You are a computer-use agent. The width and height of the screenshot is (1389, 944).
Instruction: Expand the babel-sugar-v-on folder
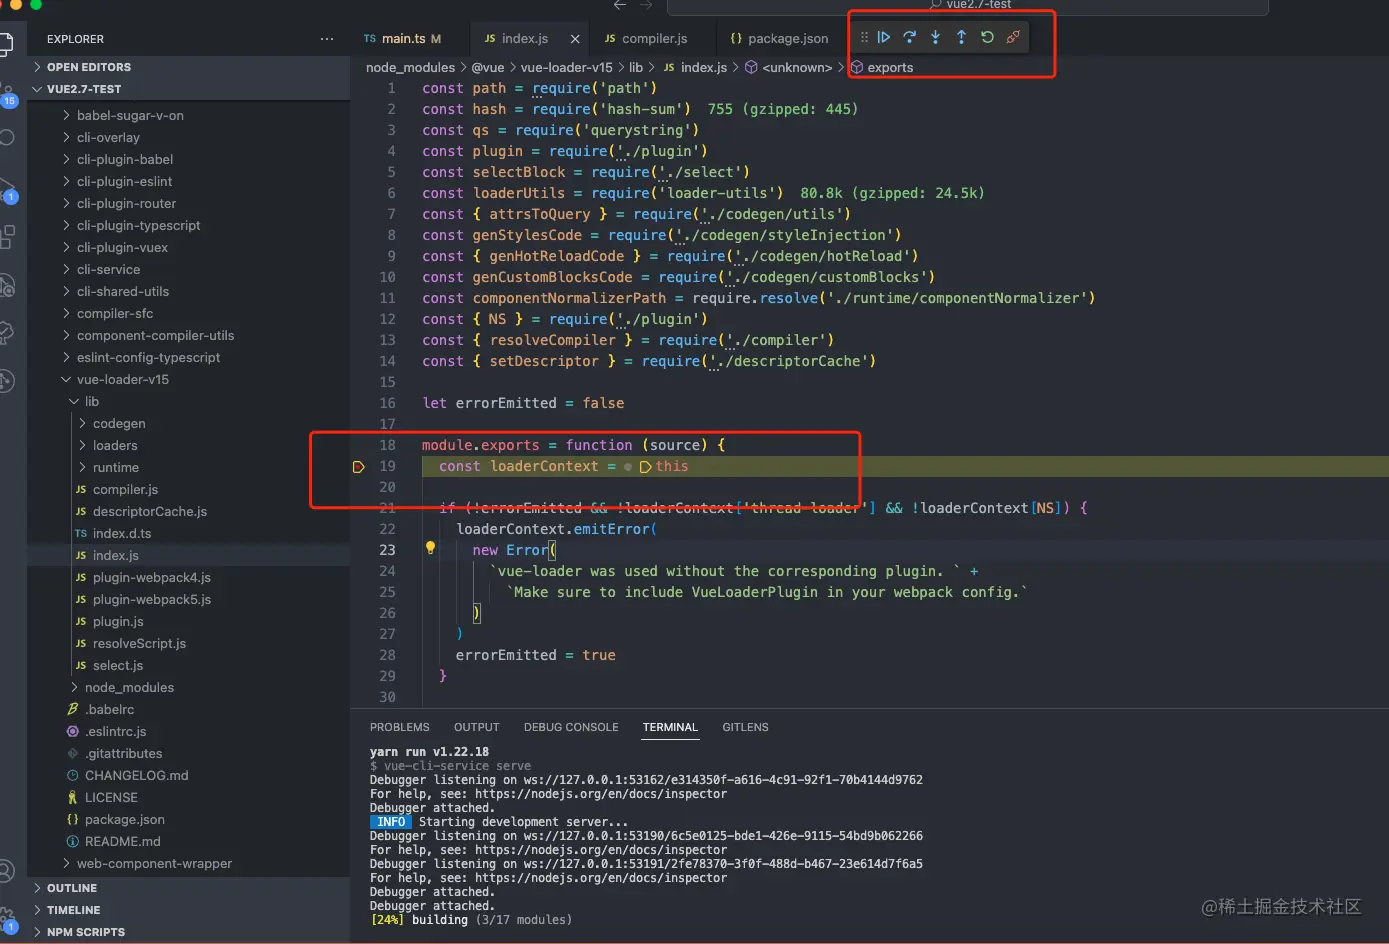[188, 116]
